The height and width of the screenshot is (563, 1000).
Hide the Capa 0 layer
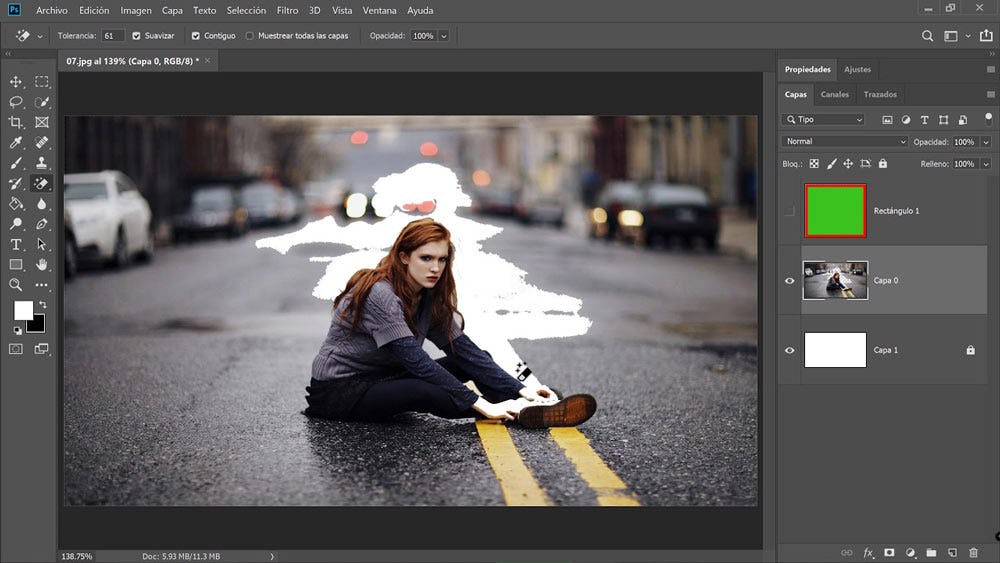coord(790,281)
